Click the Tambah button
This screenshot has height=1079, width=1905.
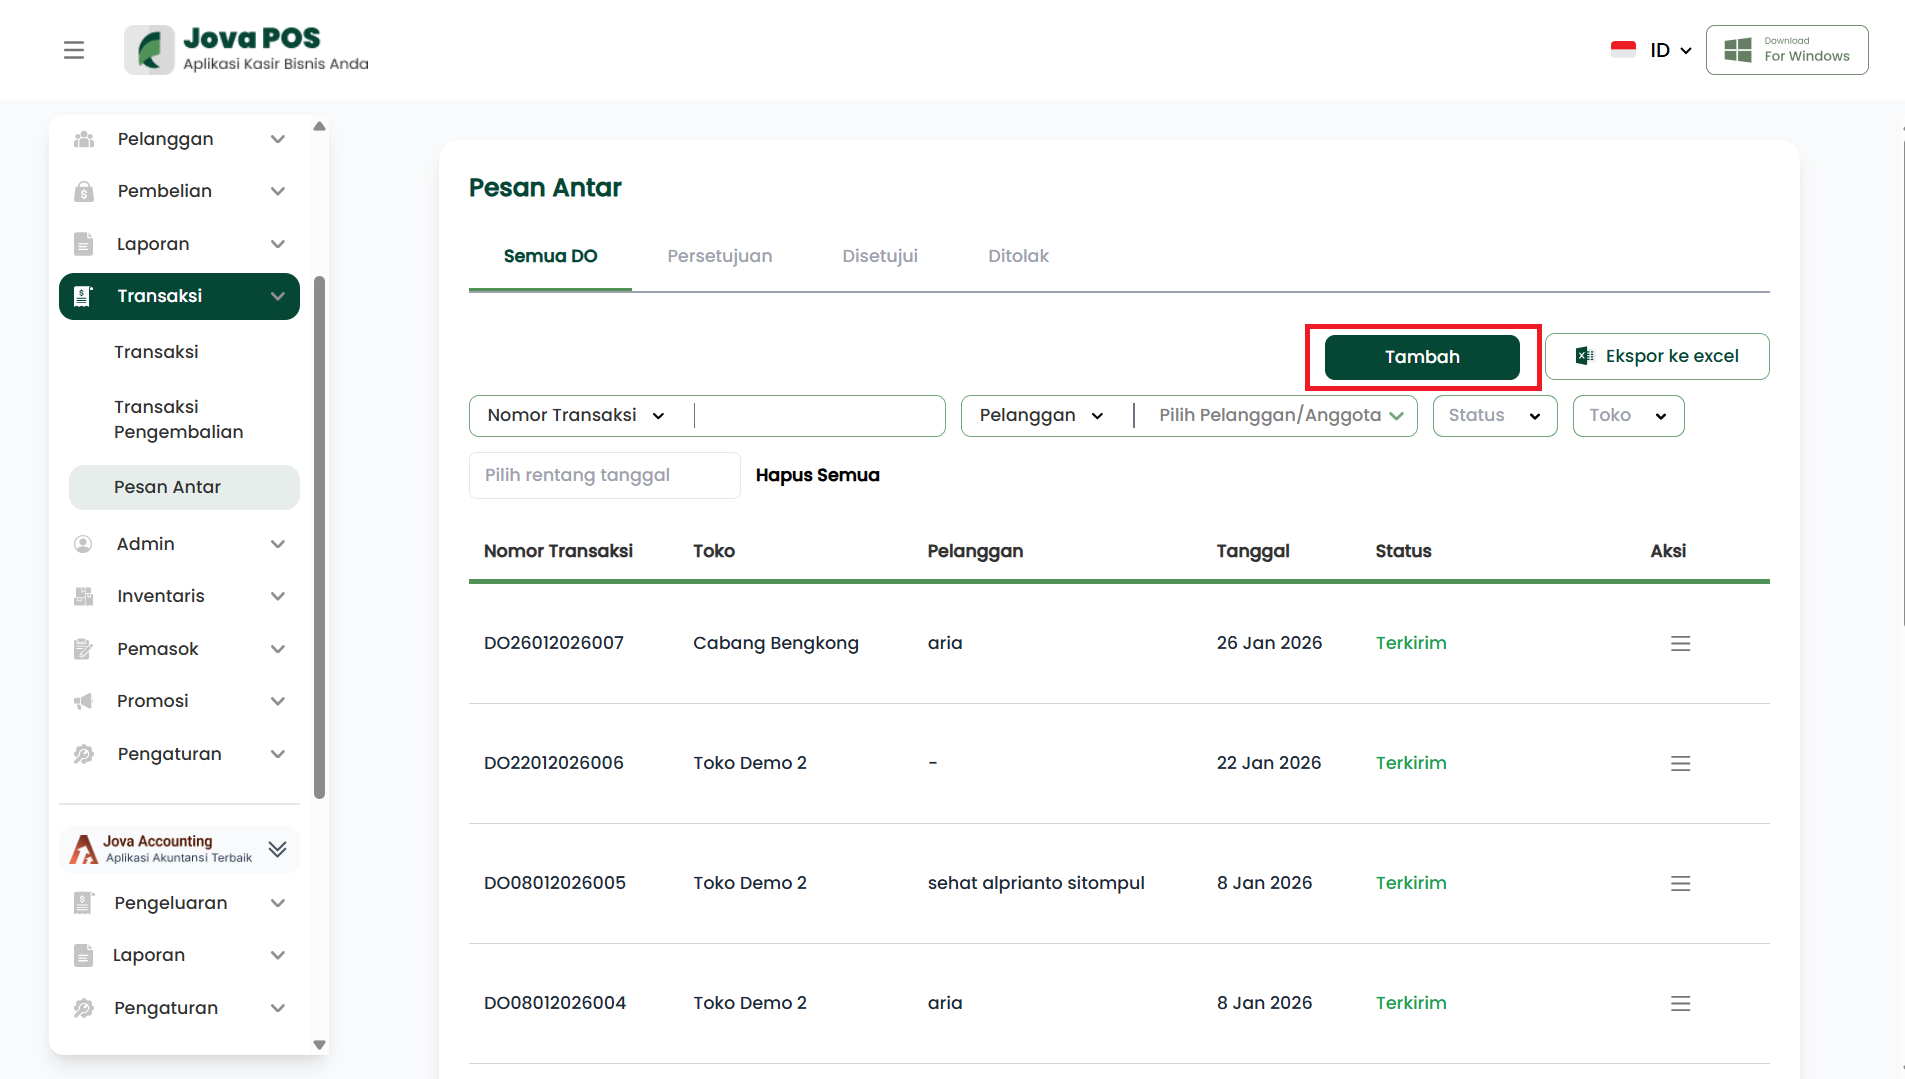1421,357
